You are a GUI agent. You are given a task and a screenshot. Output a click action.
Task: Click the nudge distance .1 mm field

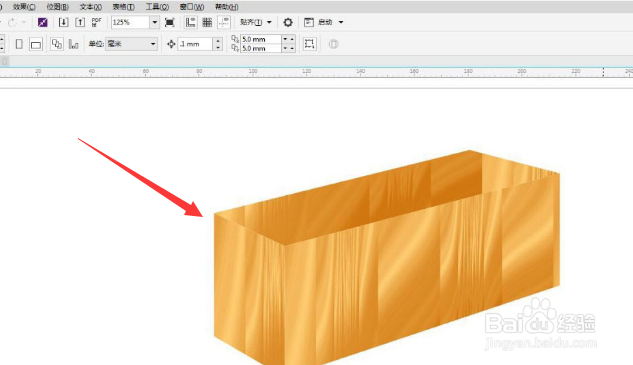point(195,44)
